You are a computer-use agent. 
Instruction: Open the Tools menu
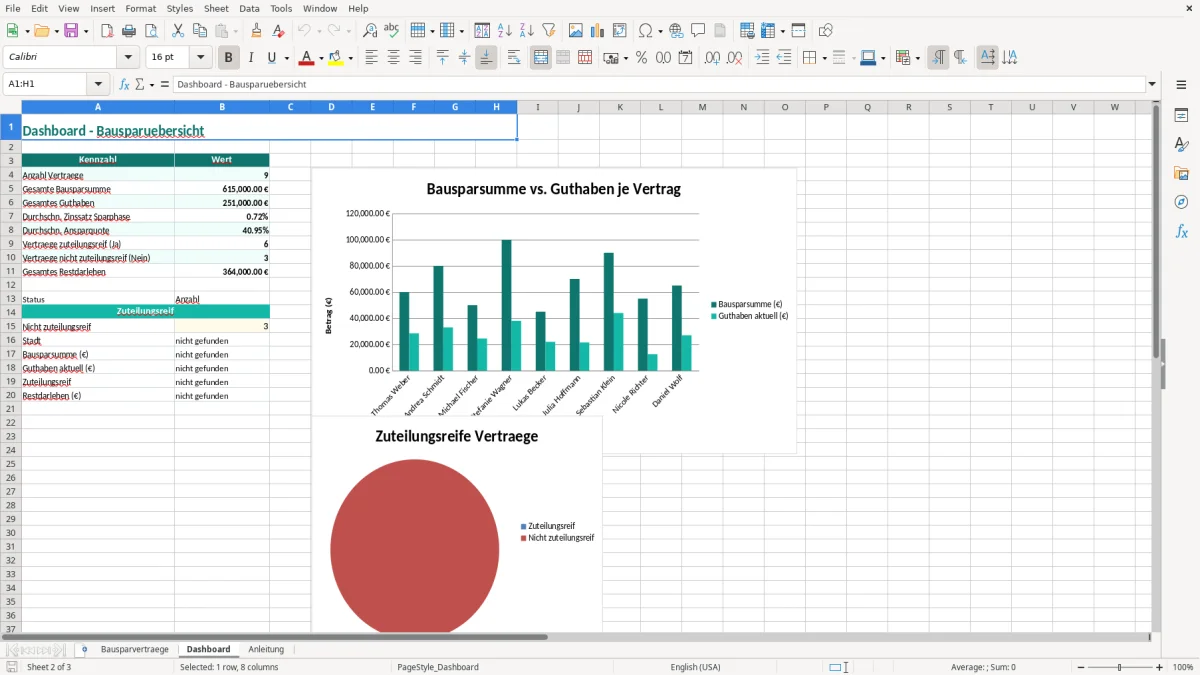coord(281,8)
